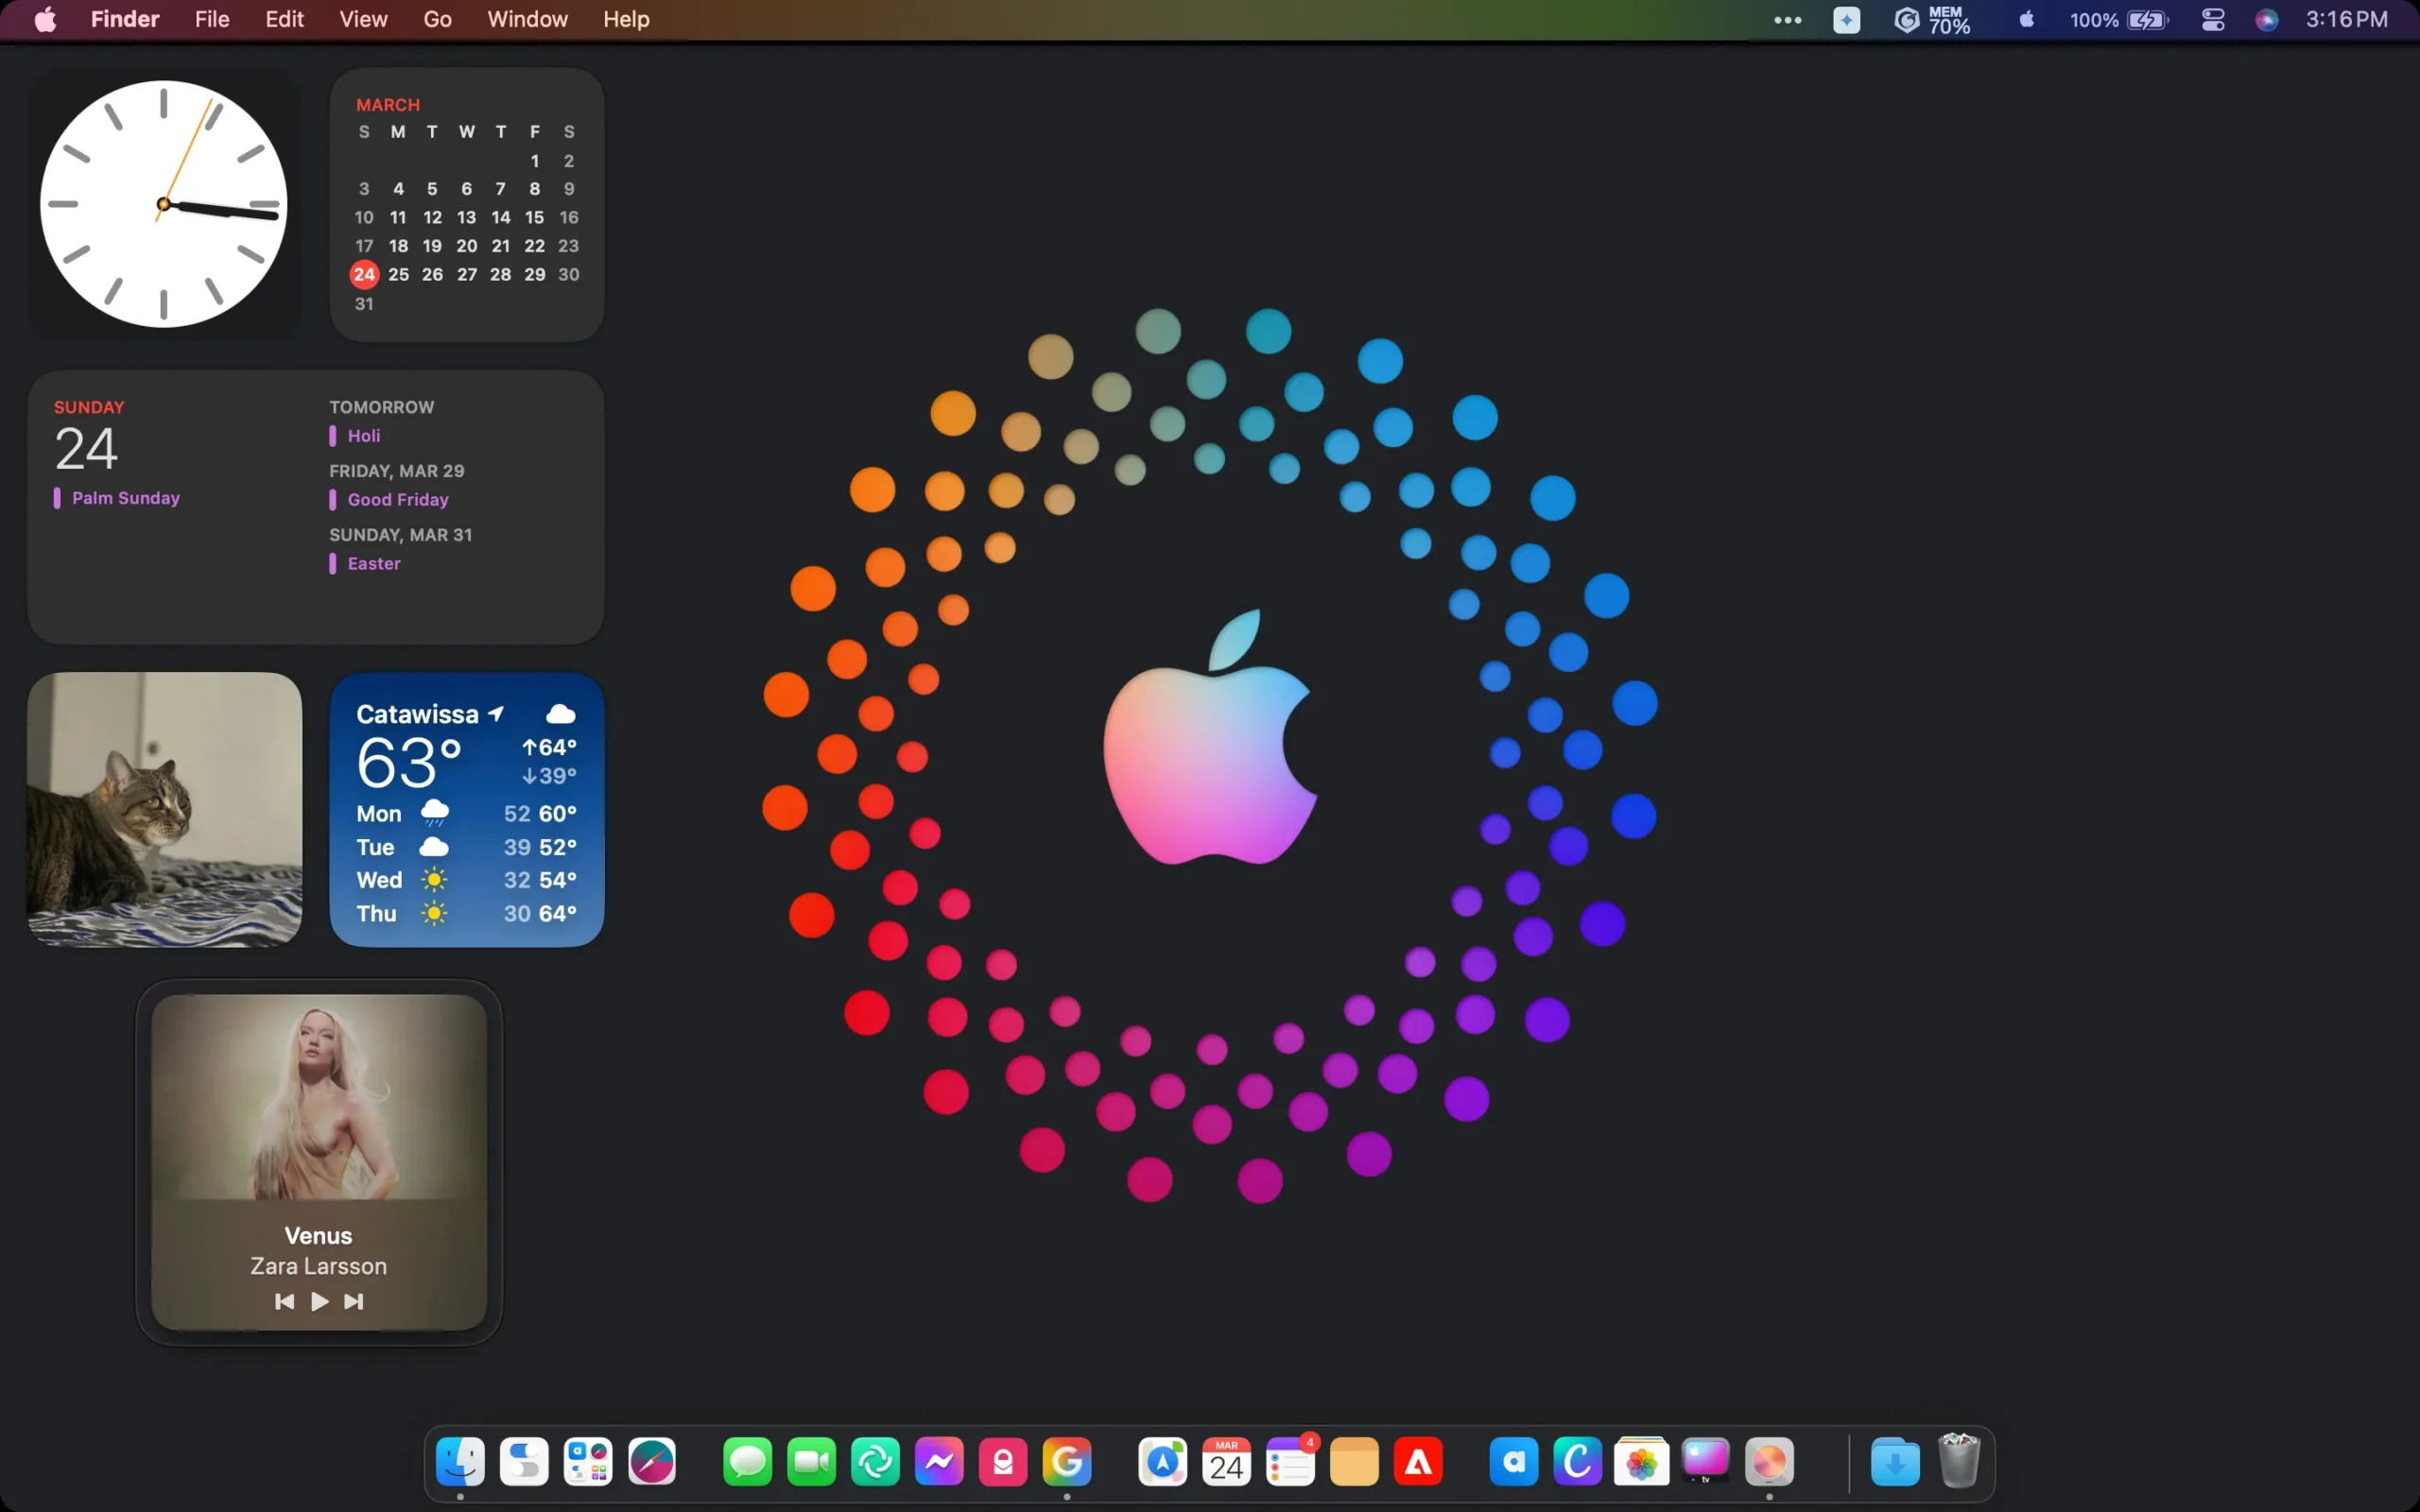Open the blue navigation-arrow app in the Dock
Image resolution: width=2420 pixels, height=1512 pixels.
(1163, 1462)
